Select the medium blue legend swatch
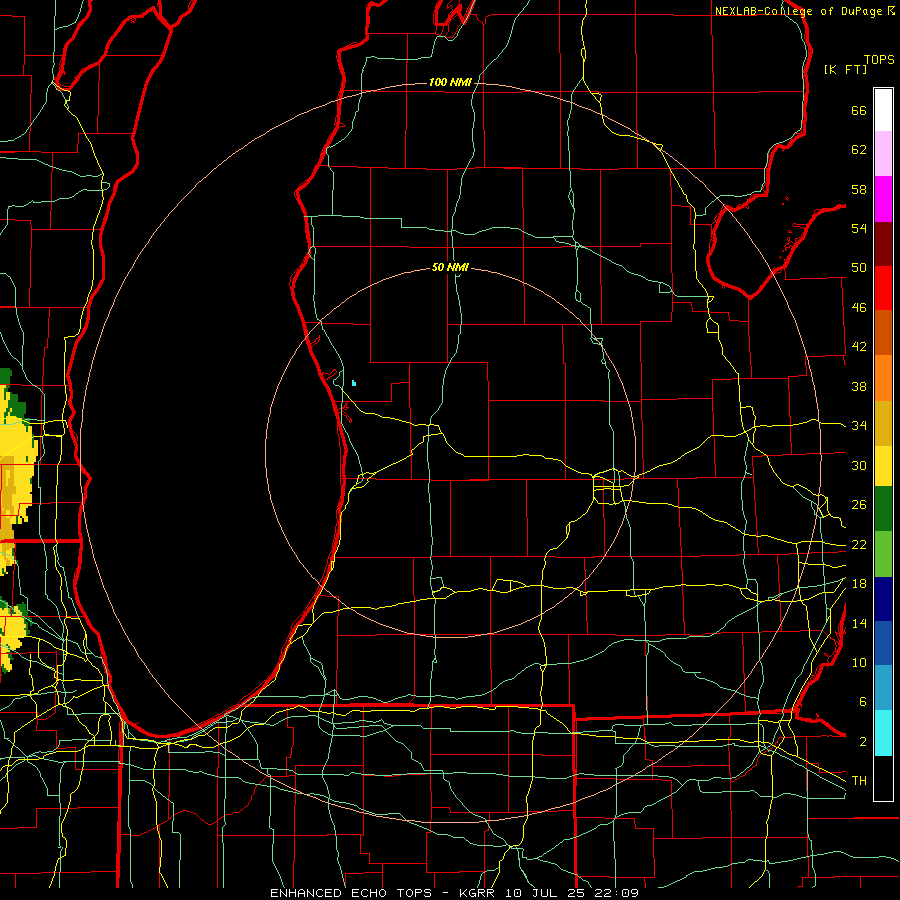 tap(883, 643)
